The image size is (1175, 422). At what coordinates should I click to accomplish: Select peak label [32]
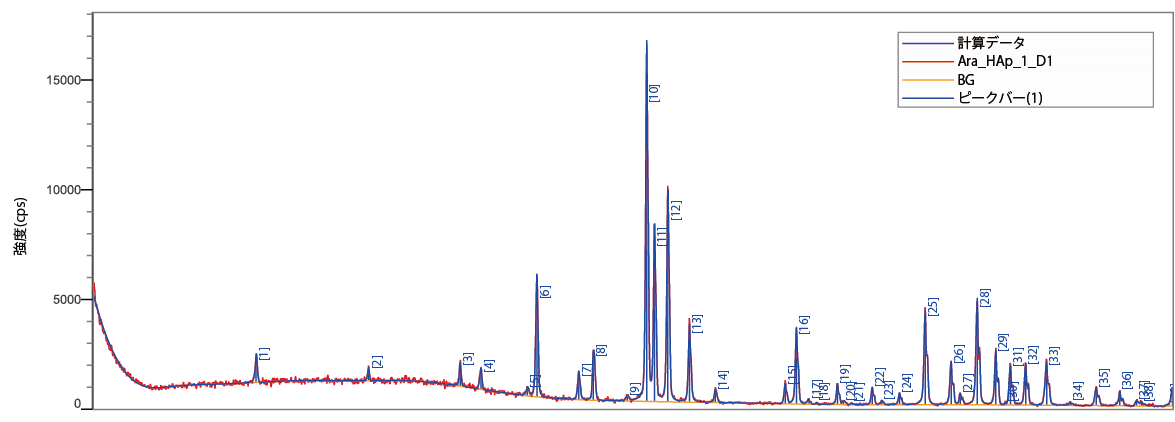(1033, 355)
